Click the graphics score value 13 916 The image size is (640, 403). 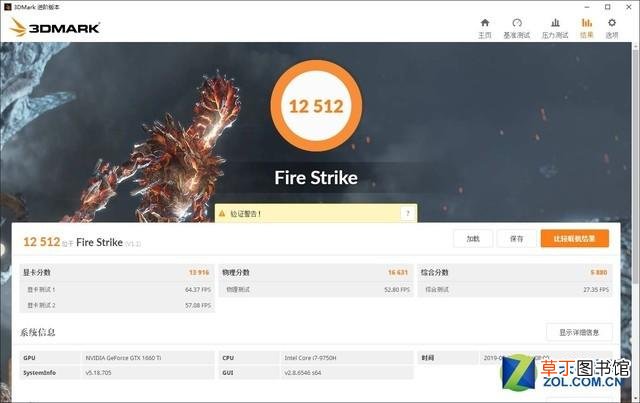199,272
